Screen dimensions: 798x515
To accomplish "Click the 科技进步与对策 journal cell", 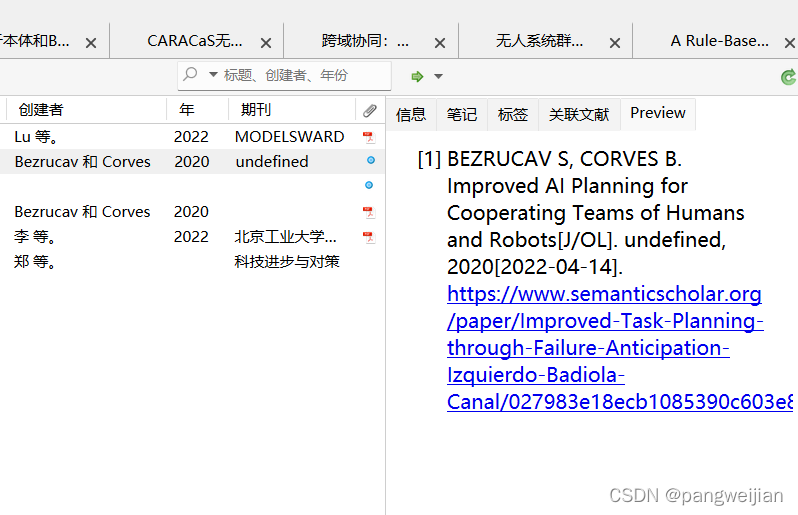I will click(287, 262).
